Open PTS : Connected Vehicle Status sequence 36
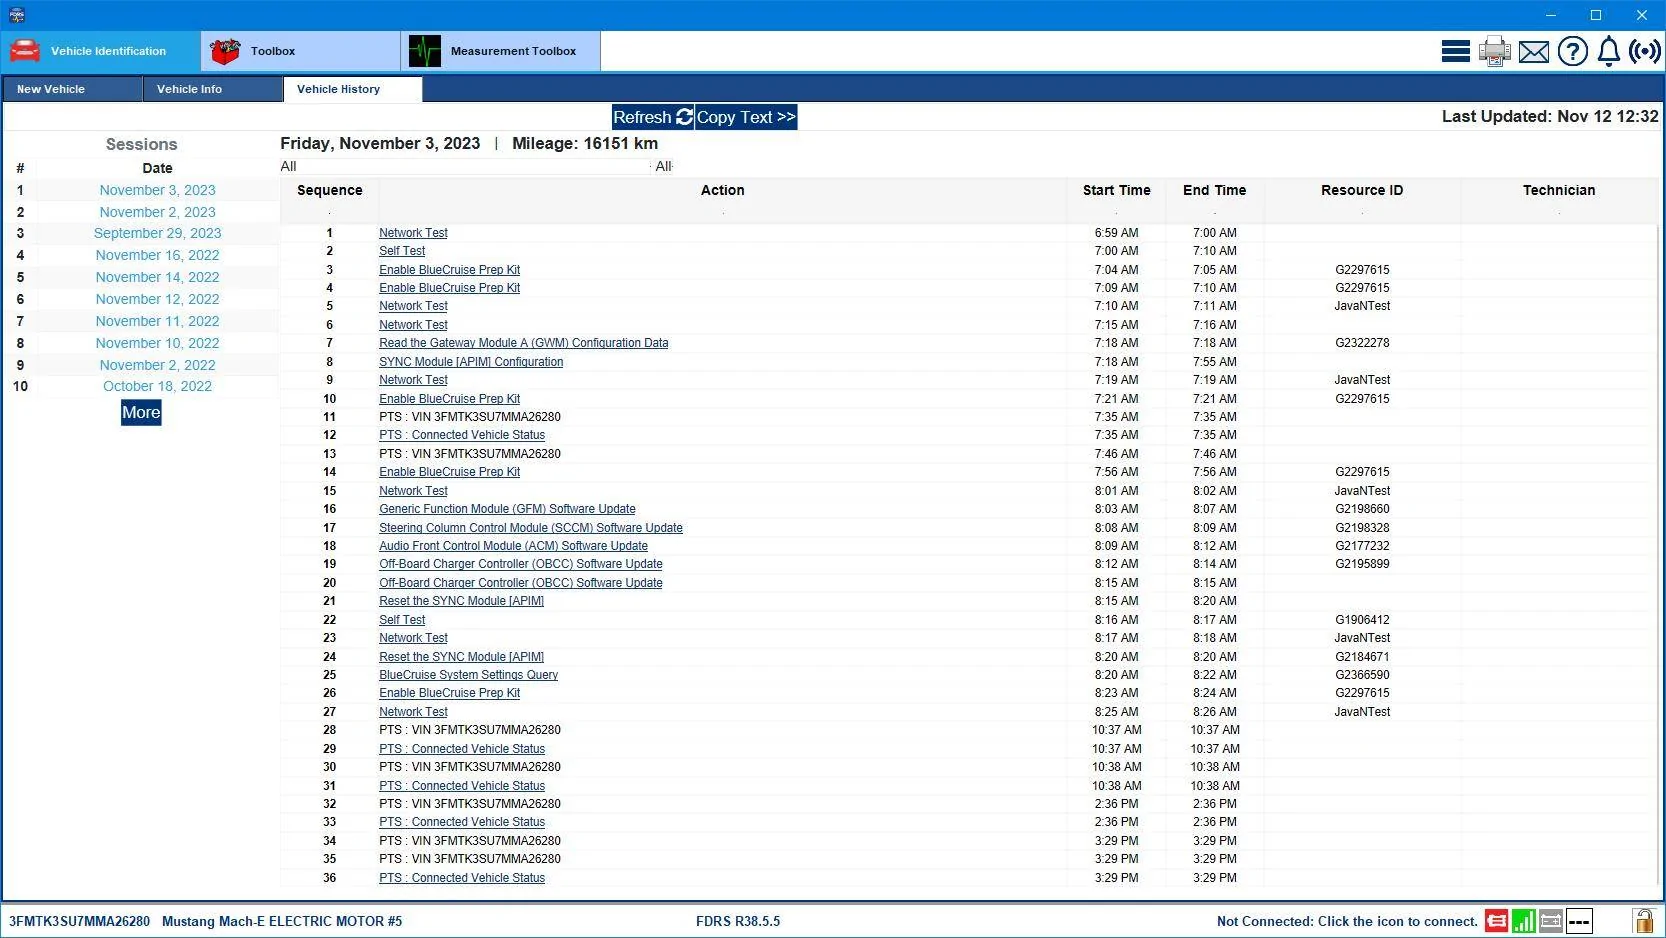The image size is (1666, 938). pos(462,878)
